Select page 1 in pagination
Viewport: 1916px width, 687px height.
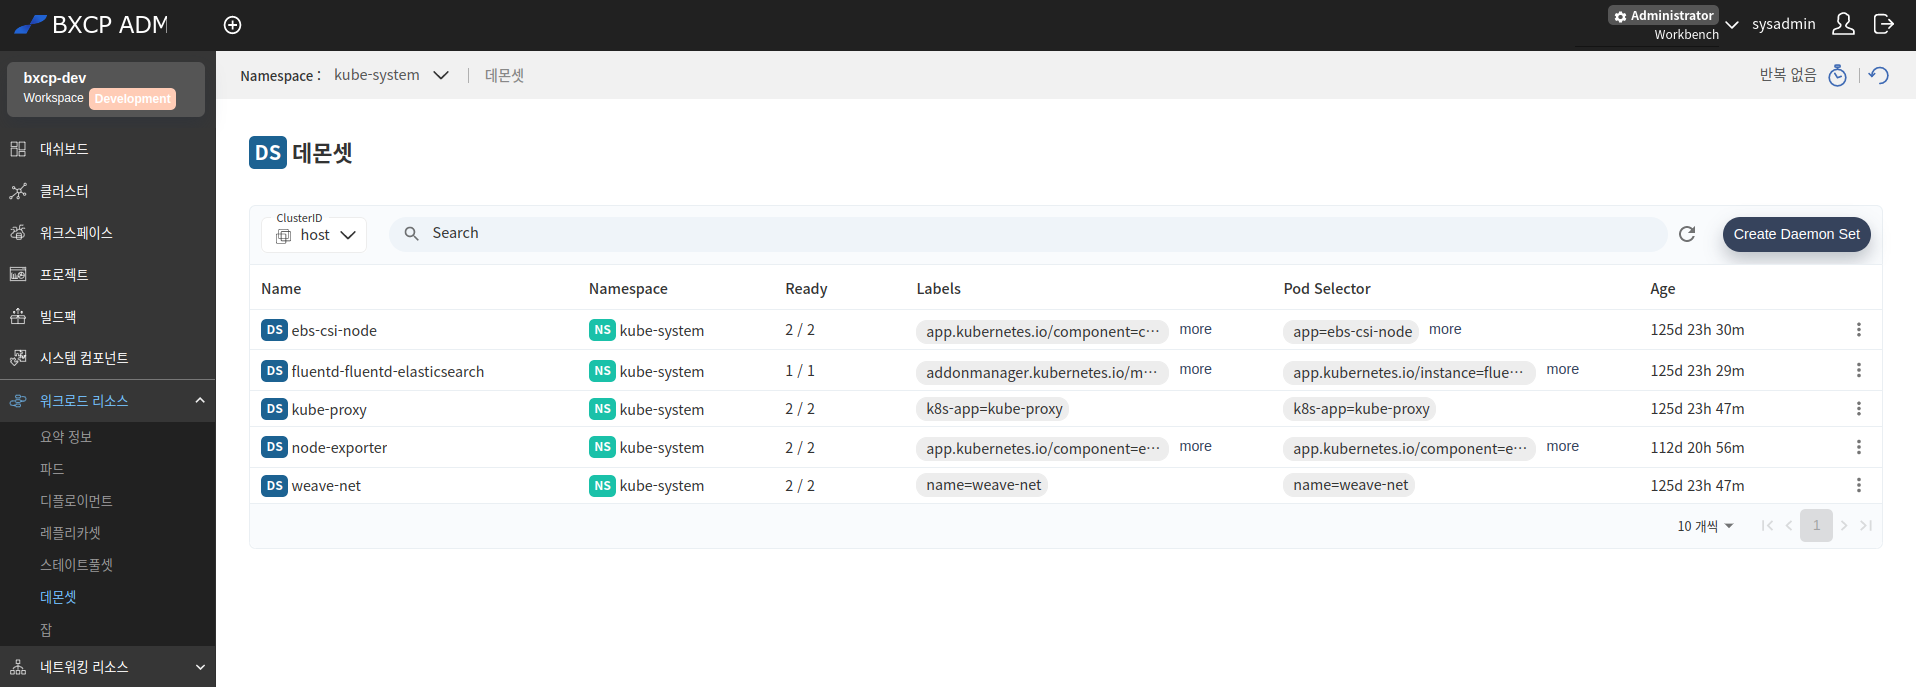point(1816,526)
